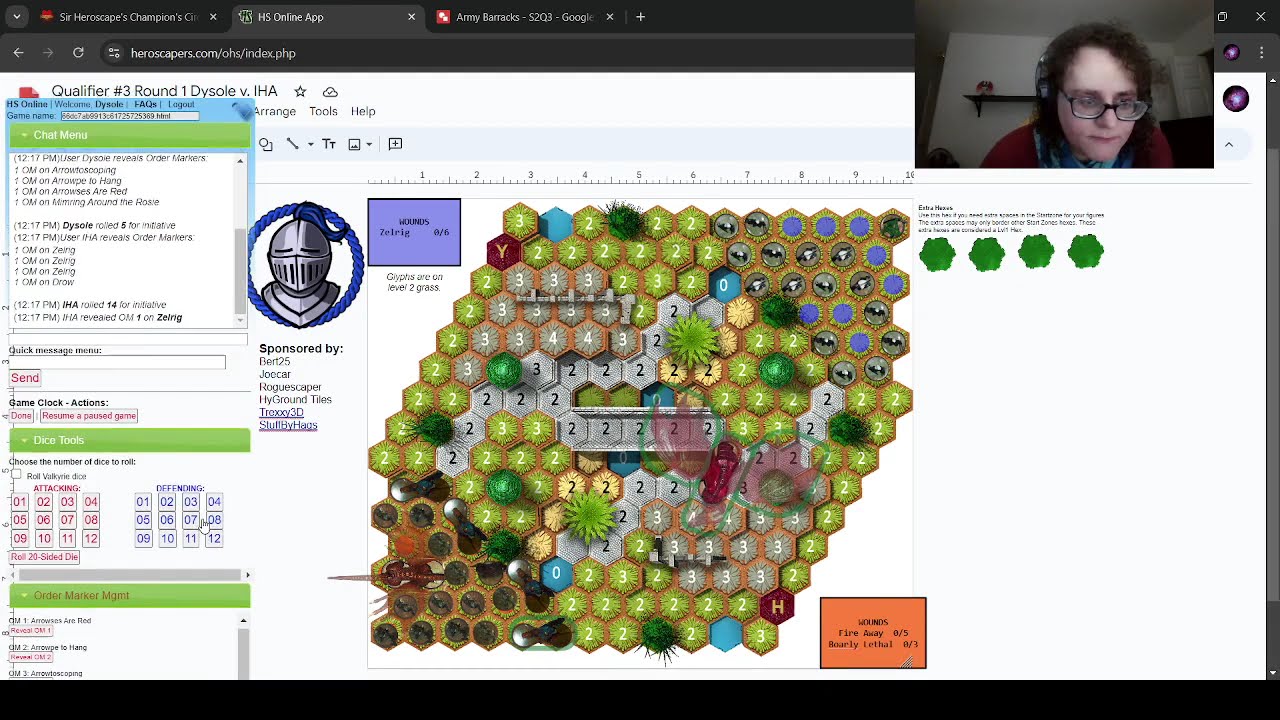The image size is (1280, 720).
Task: Select first extra green tree hex
Action: 937,253
